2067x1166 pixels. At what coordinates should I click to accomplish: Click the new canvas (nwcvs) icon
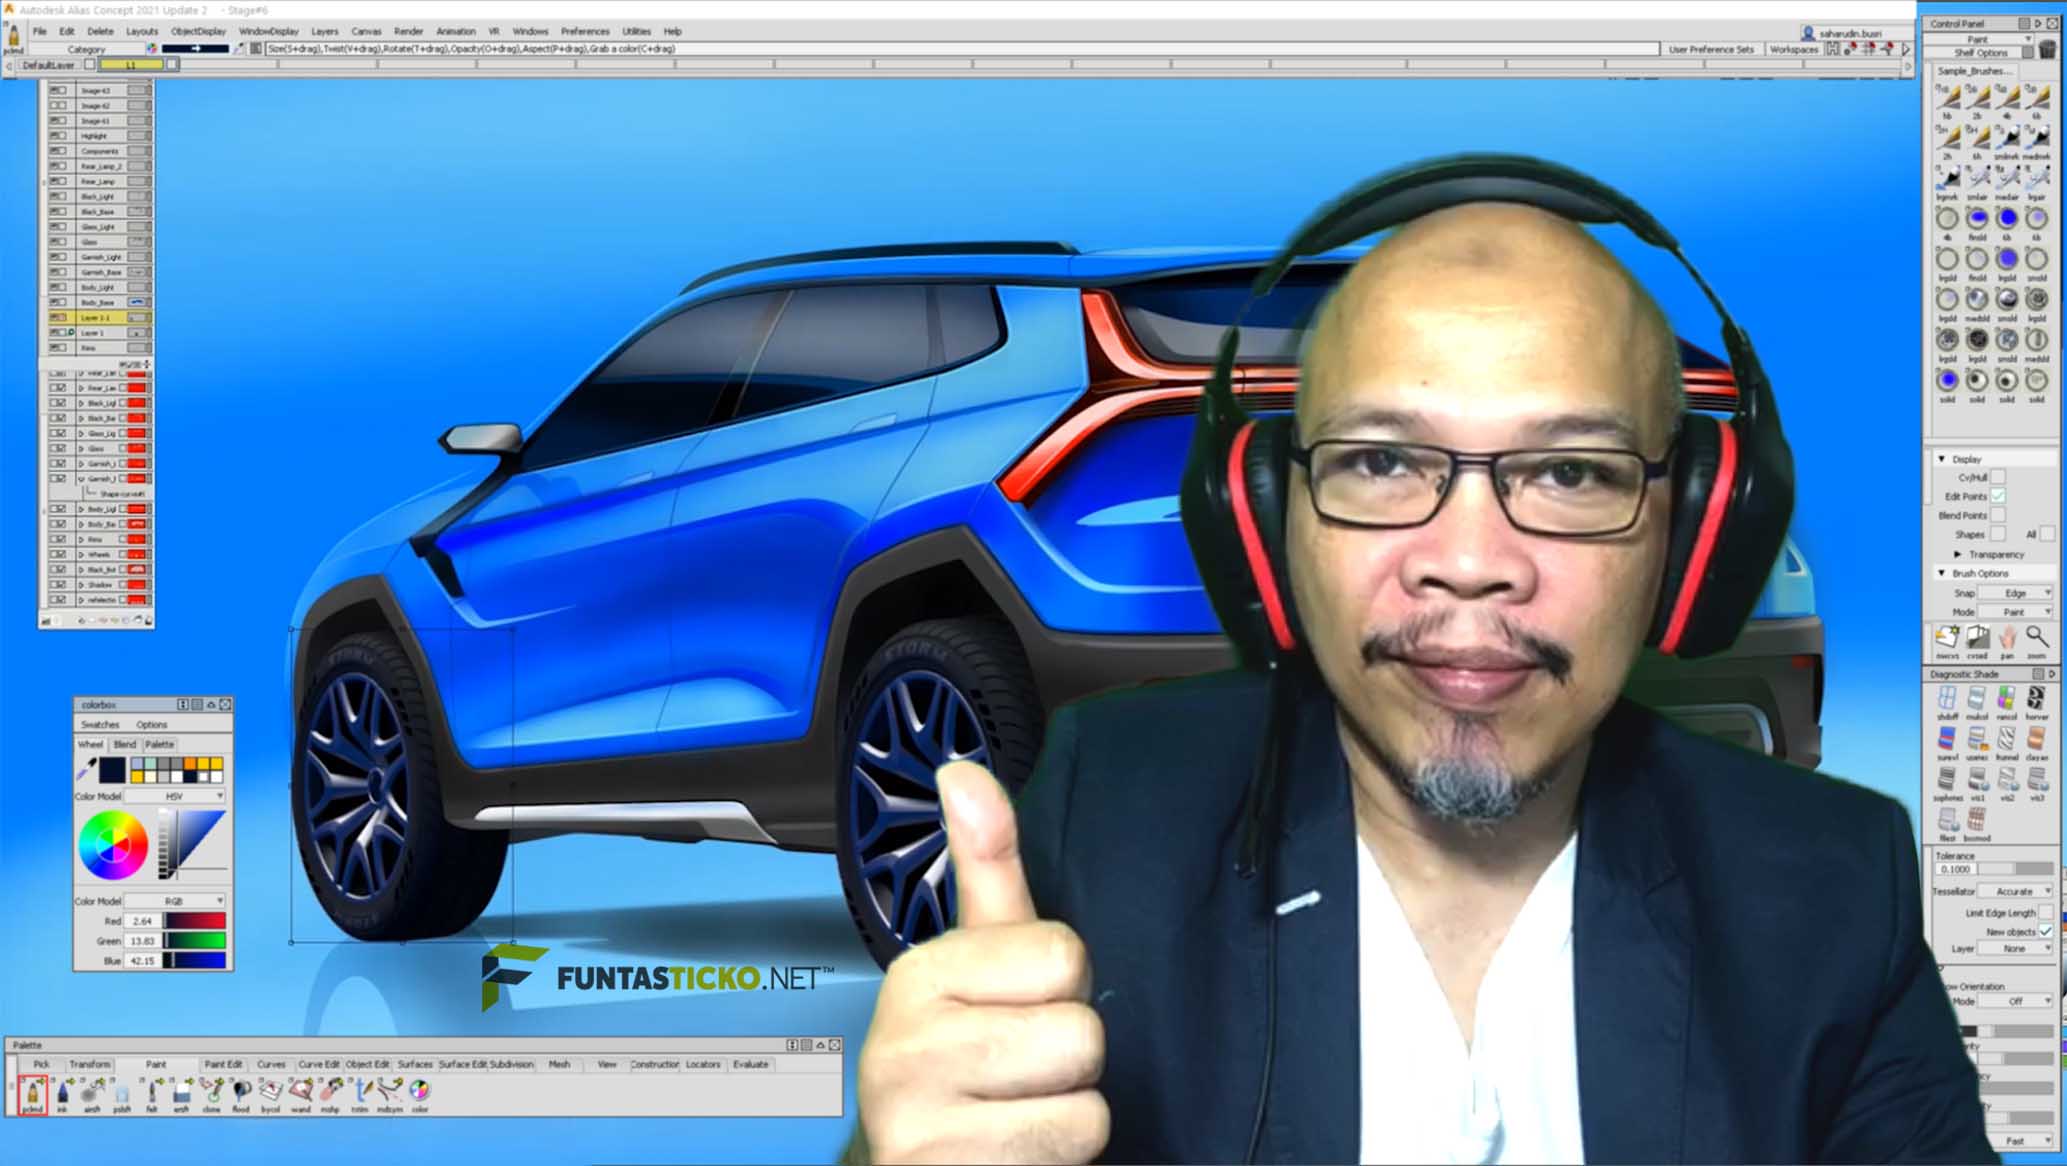pyautogui.click(x=1947, y=640)
